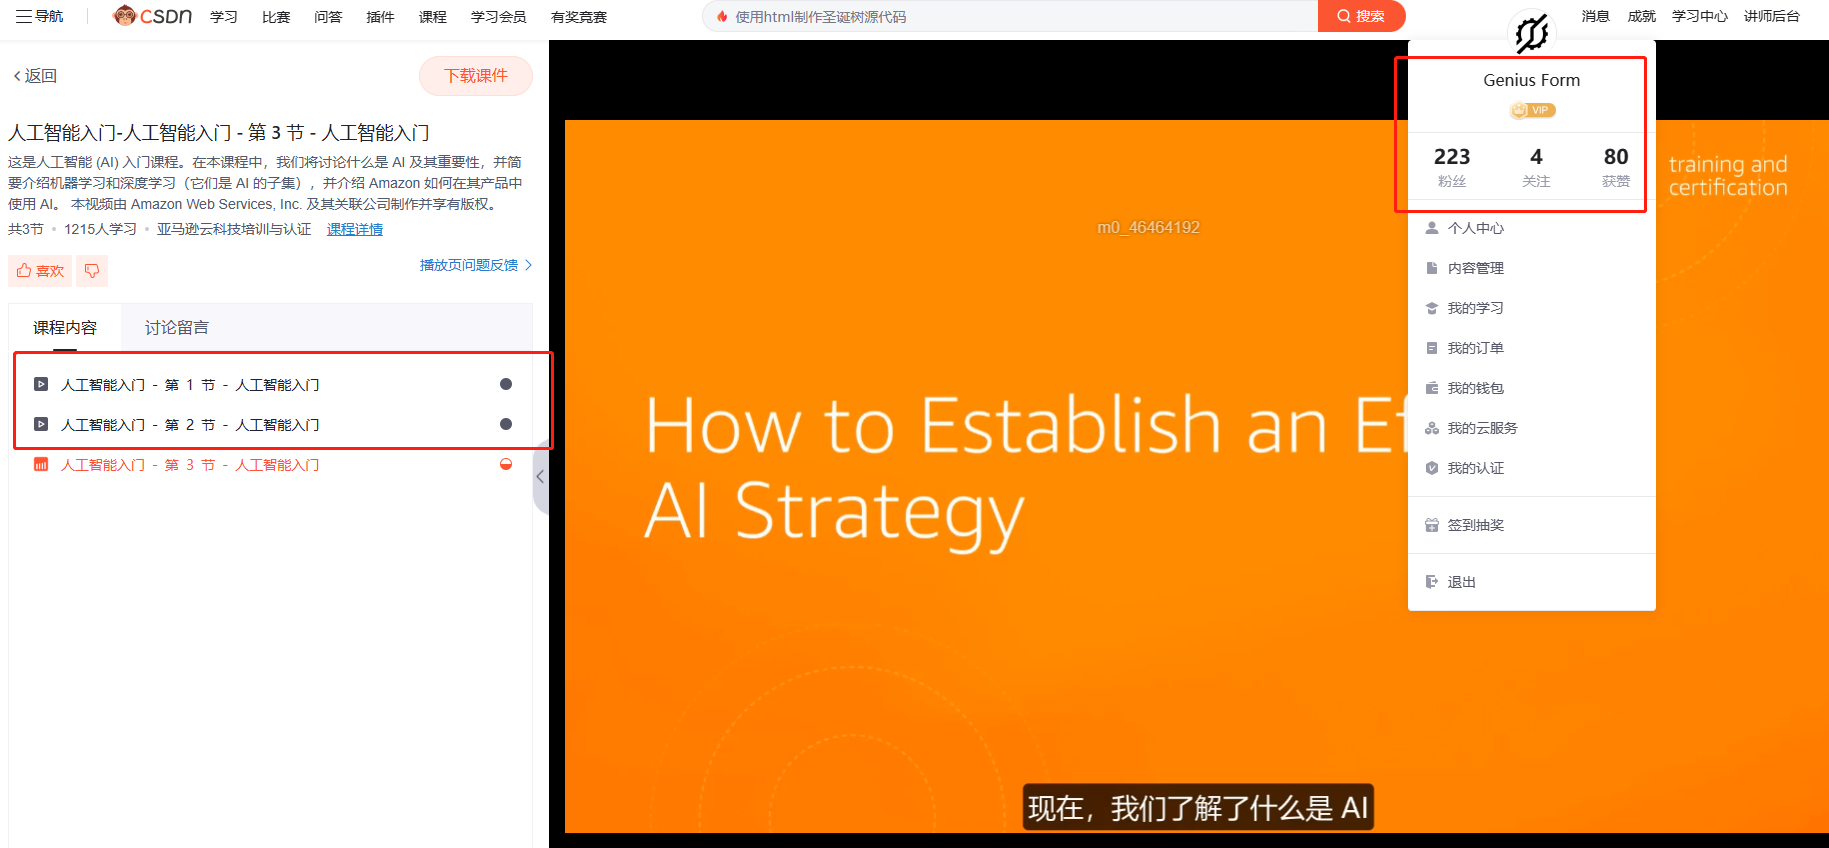The width and height of the screenshot is (1829, 848).
Task: Open 播放页问题反馈 link
Action: pyautogui.click(x=476, y=265)
